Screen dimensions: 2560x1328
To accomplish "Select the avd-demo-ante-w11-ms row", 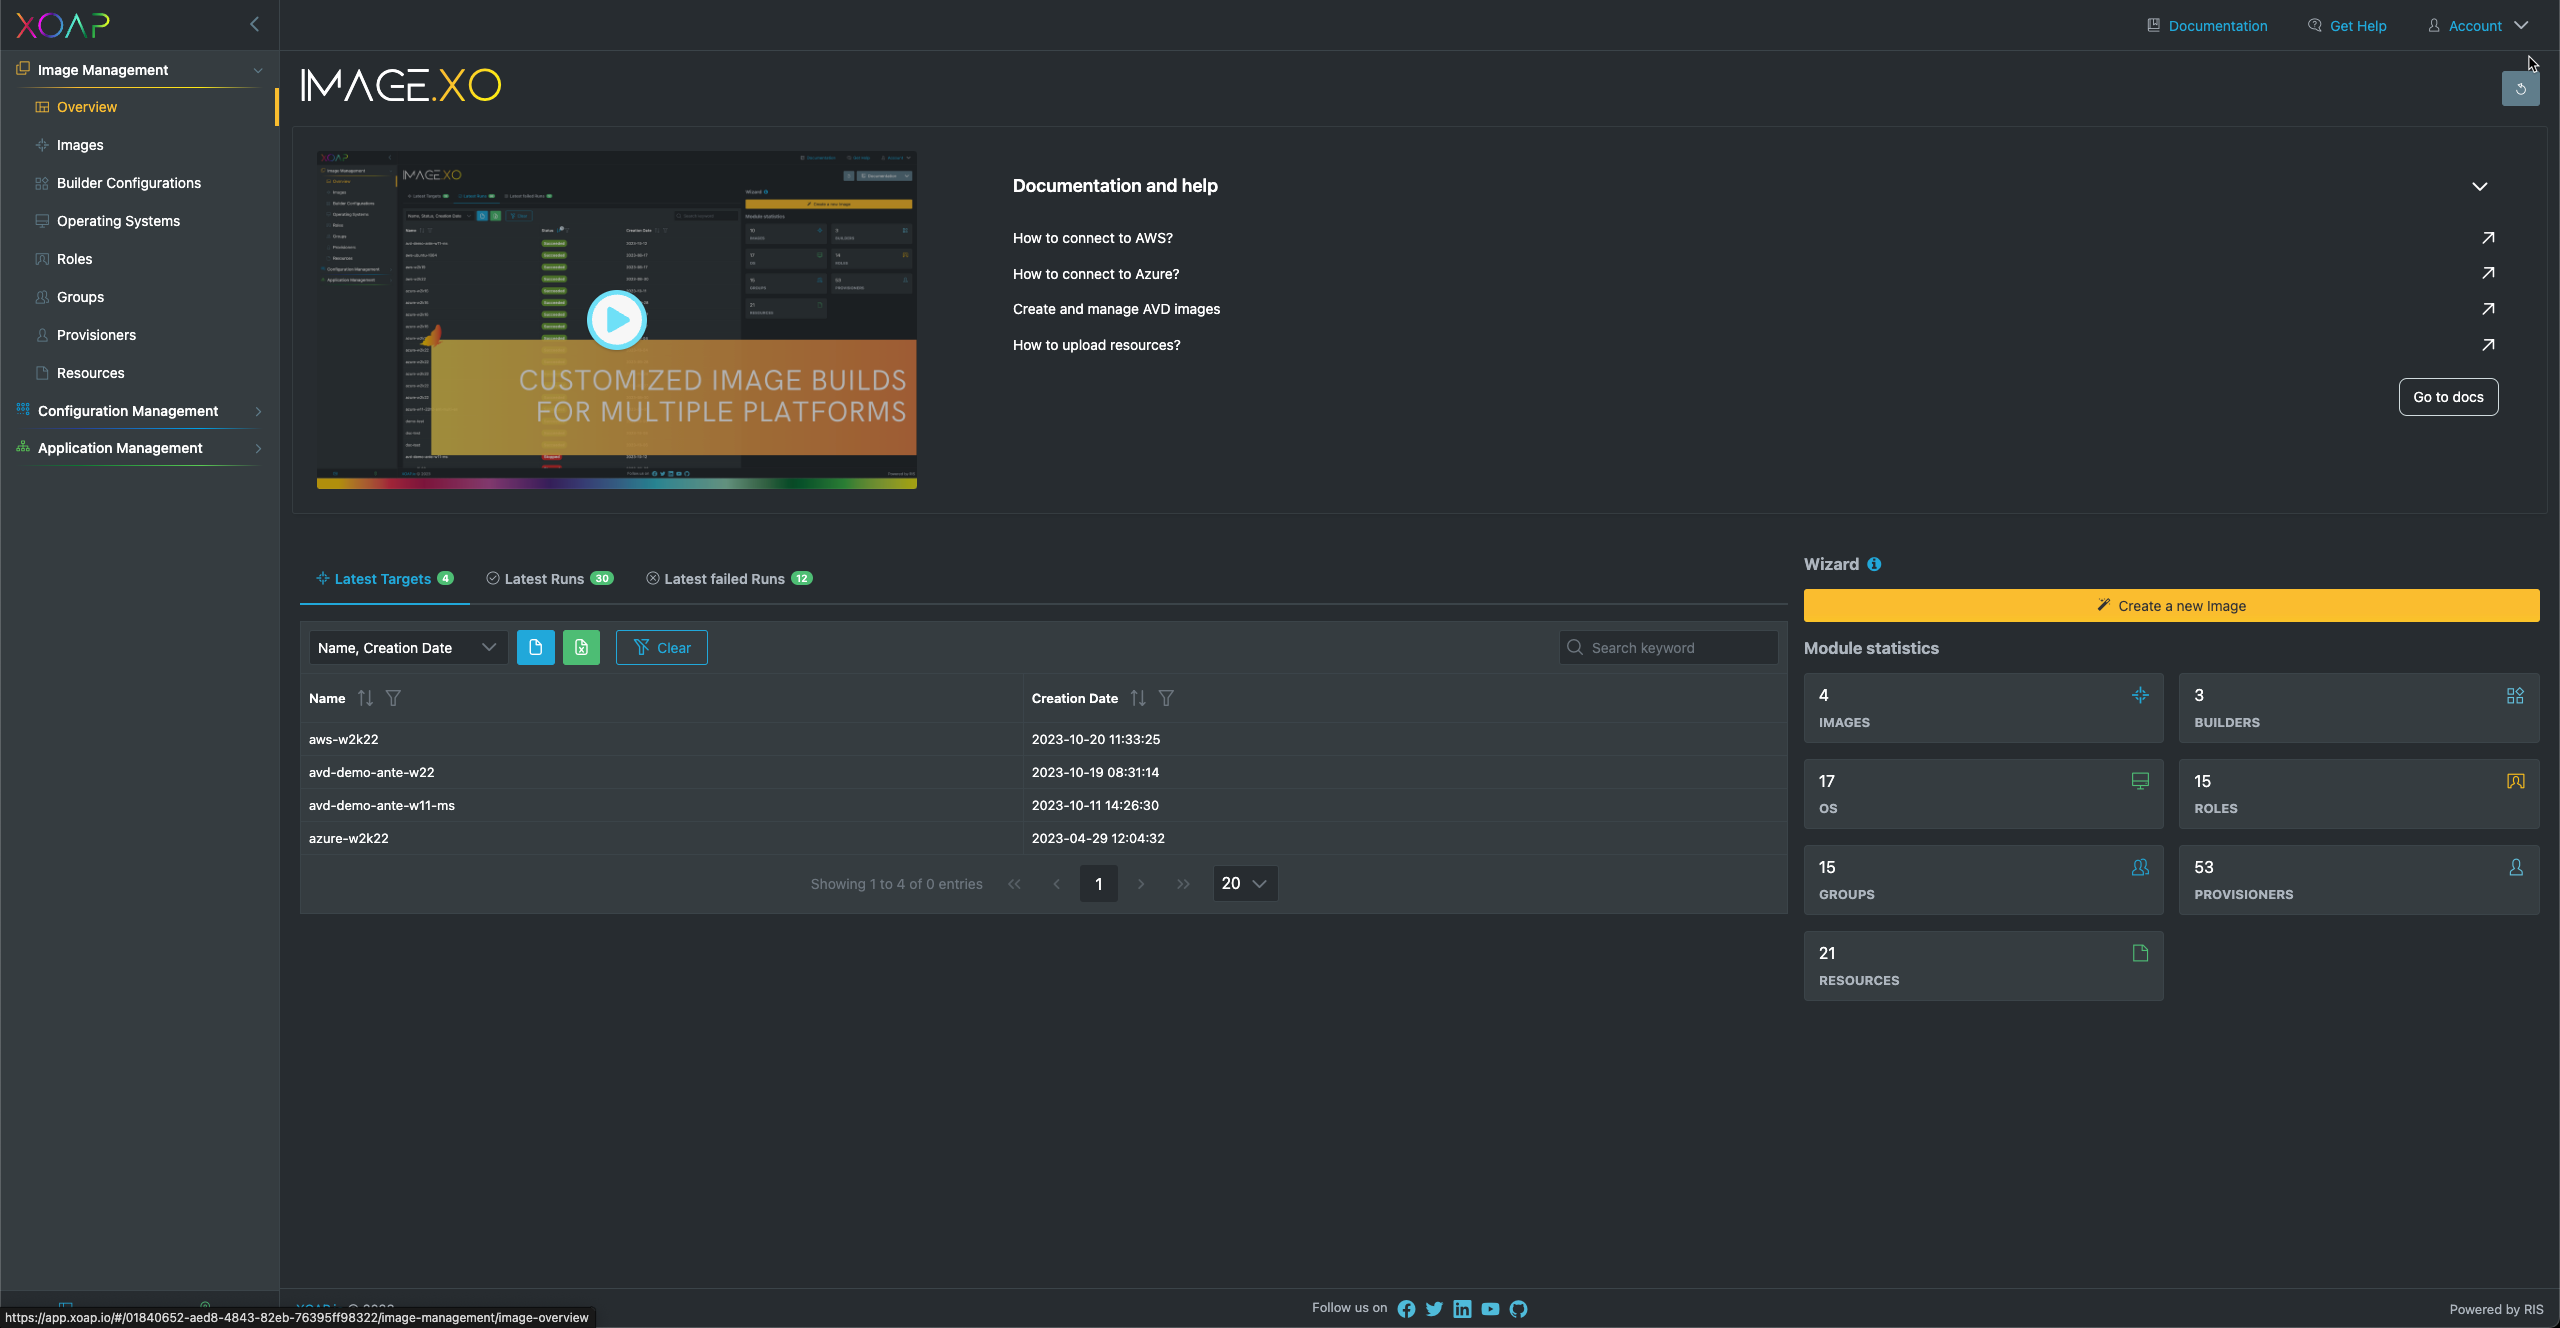I will (x=1043, y=805).
